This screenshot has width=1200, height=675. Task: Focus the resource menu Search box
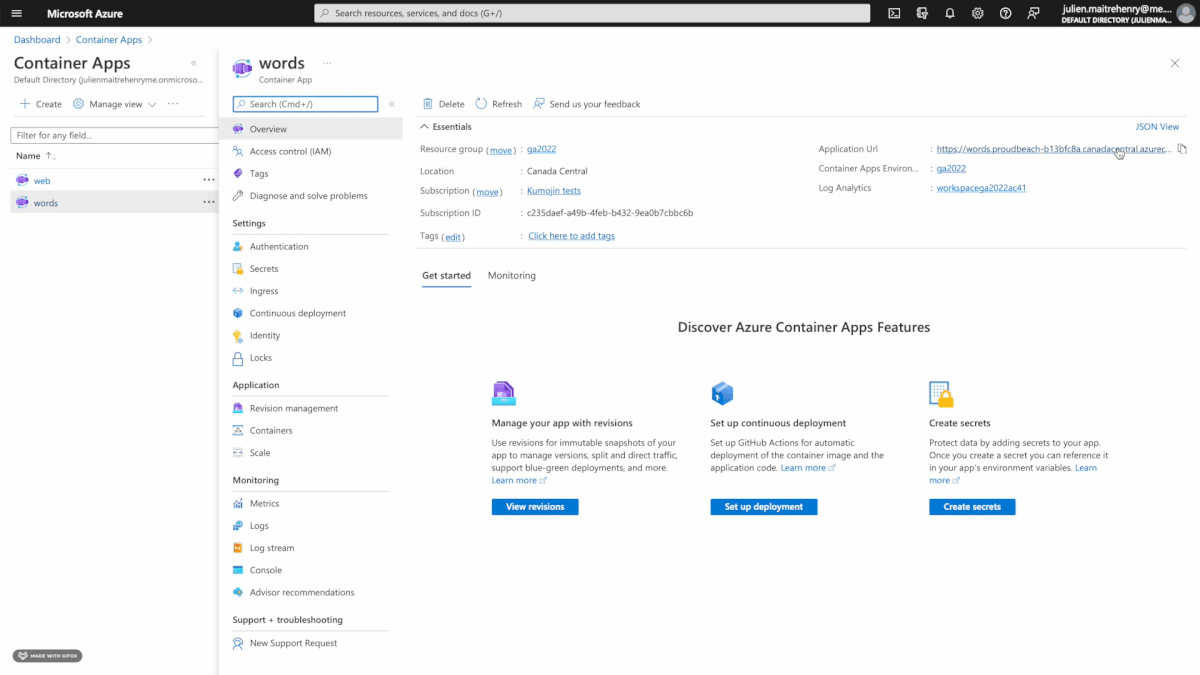click(x=305, y=104)
